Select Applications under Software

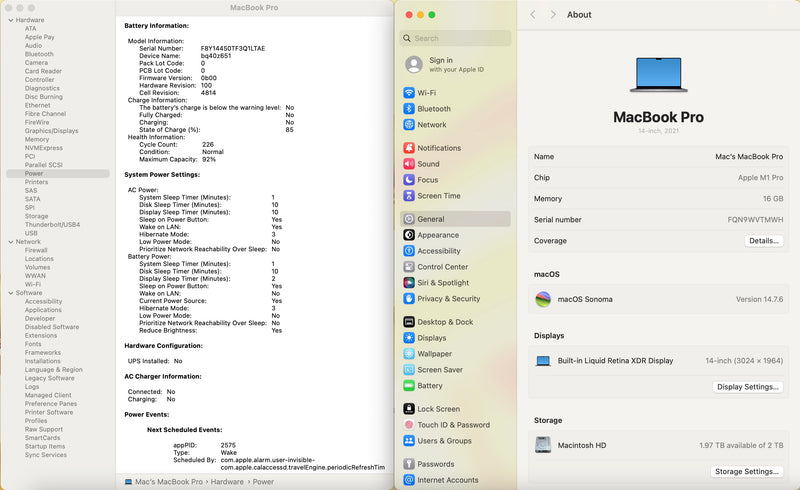click(43, 310)
